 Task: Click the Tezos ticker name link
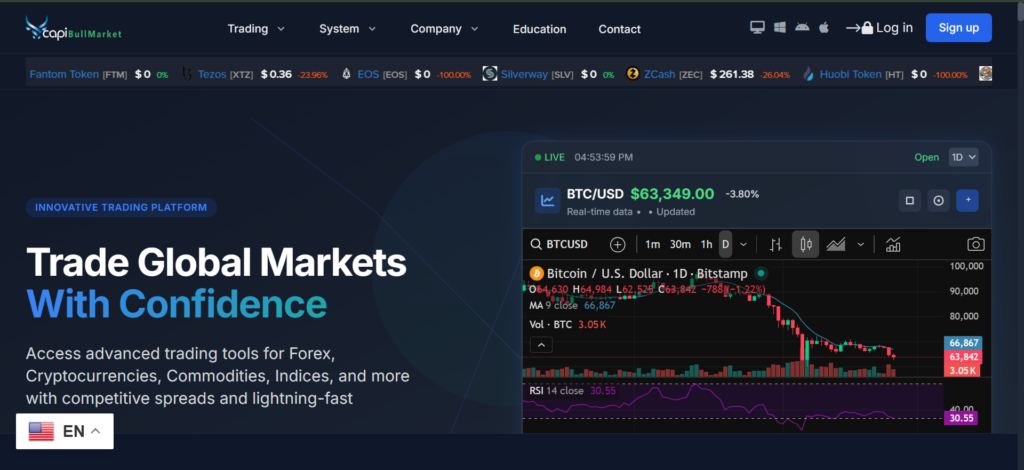(x=211, y=74)
